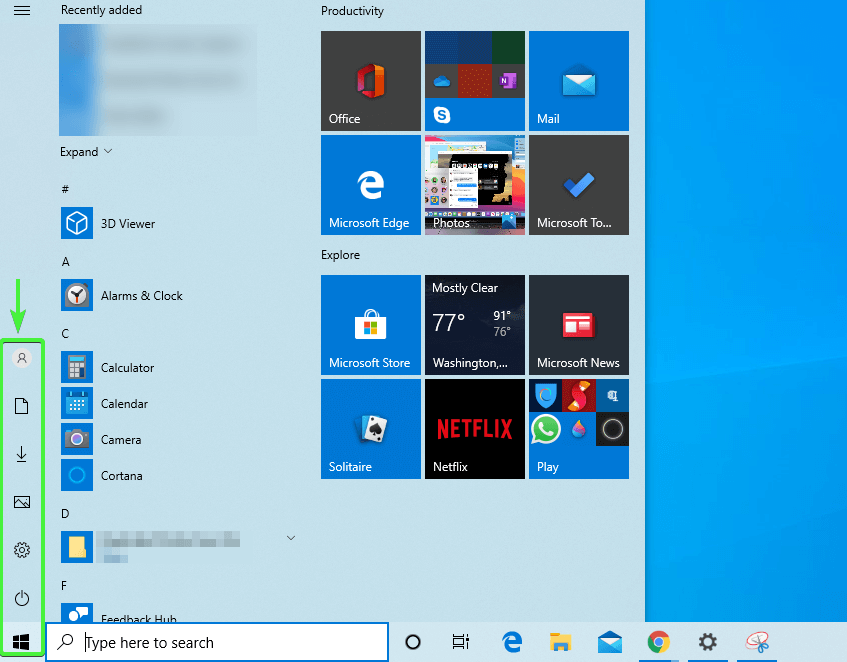The height and width of the screenshot is (662, 847).
Task: Expand the app group under letter D
Action: tap(291, 538)
